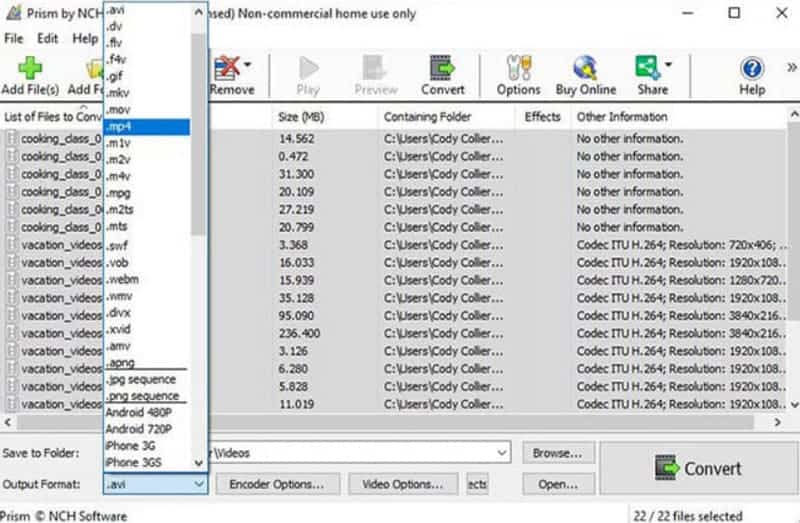Image resolution: width=800 pixels, height=523 pixels.
Task: Click the Effects column header
Action: pos(542,117)
